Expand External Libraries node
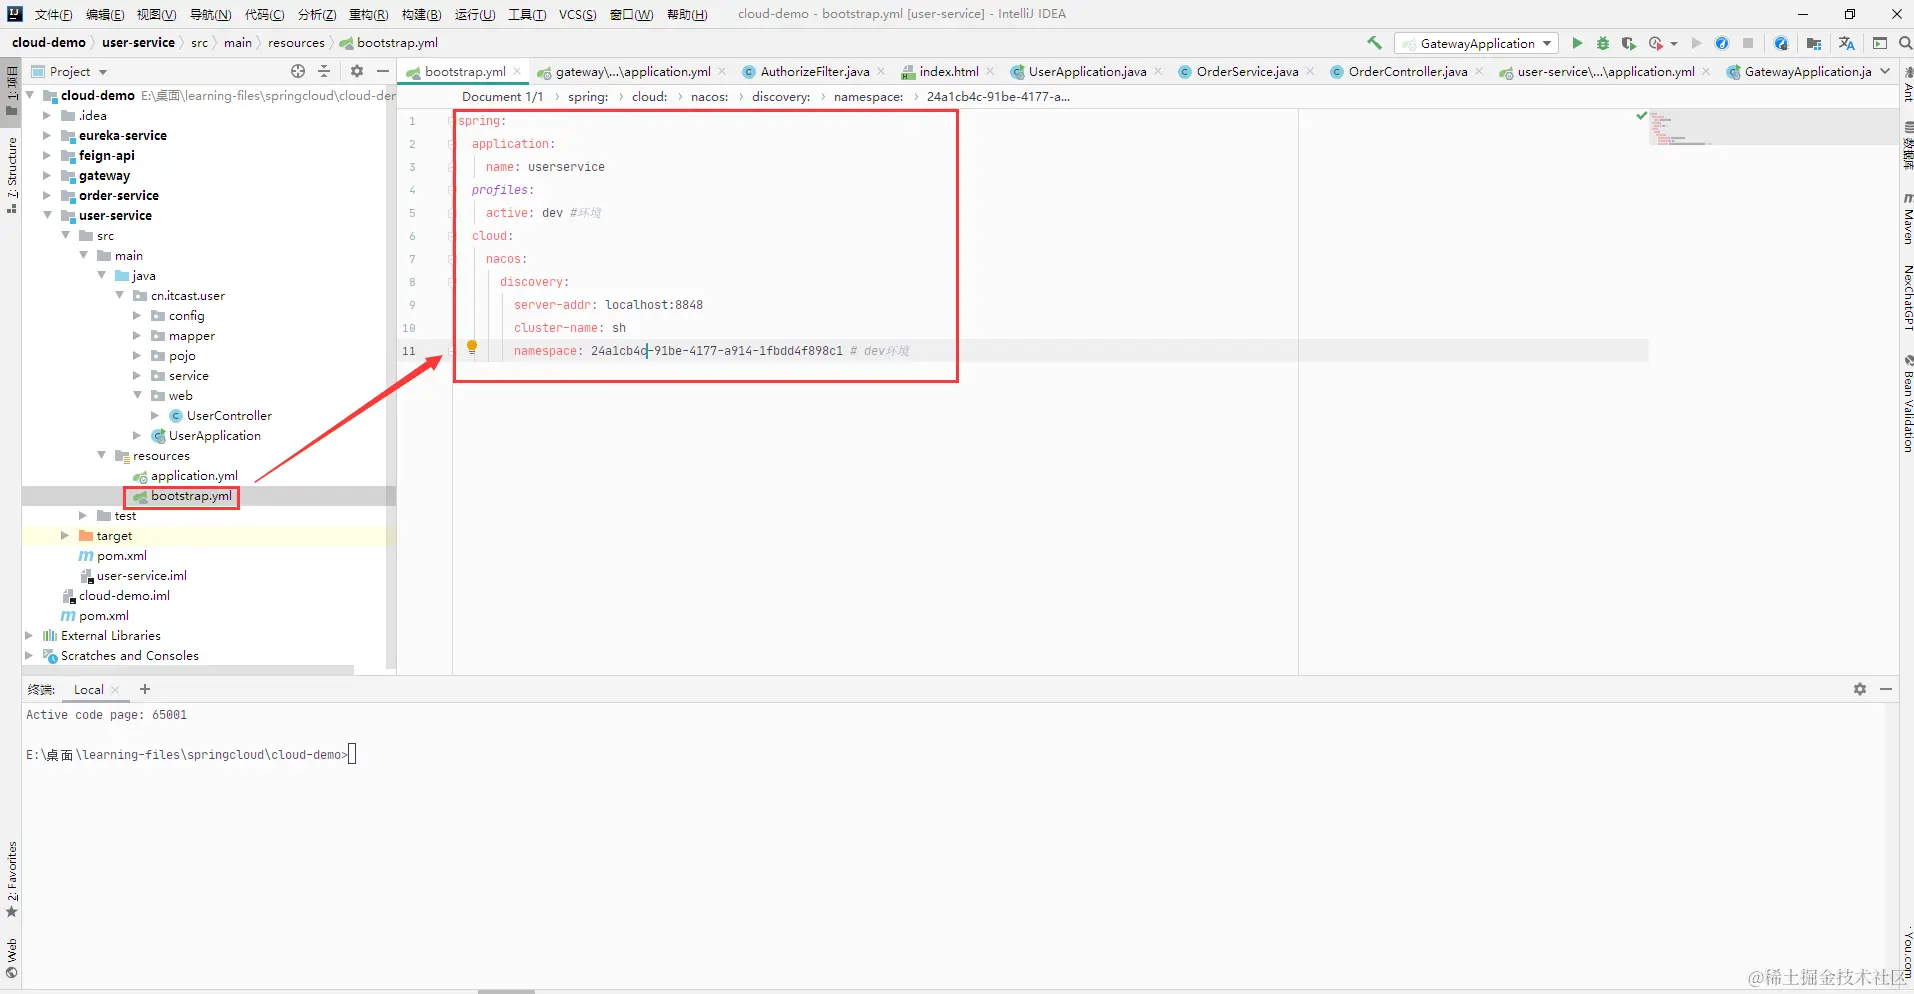The image size is (1914, 994). (28, 635)
